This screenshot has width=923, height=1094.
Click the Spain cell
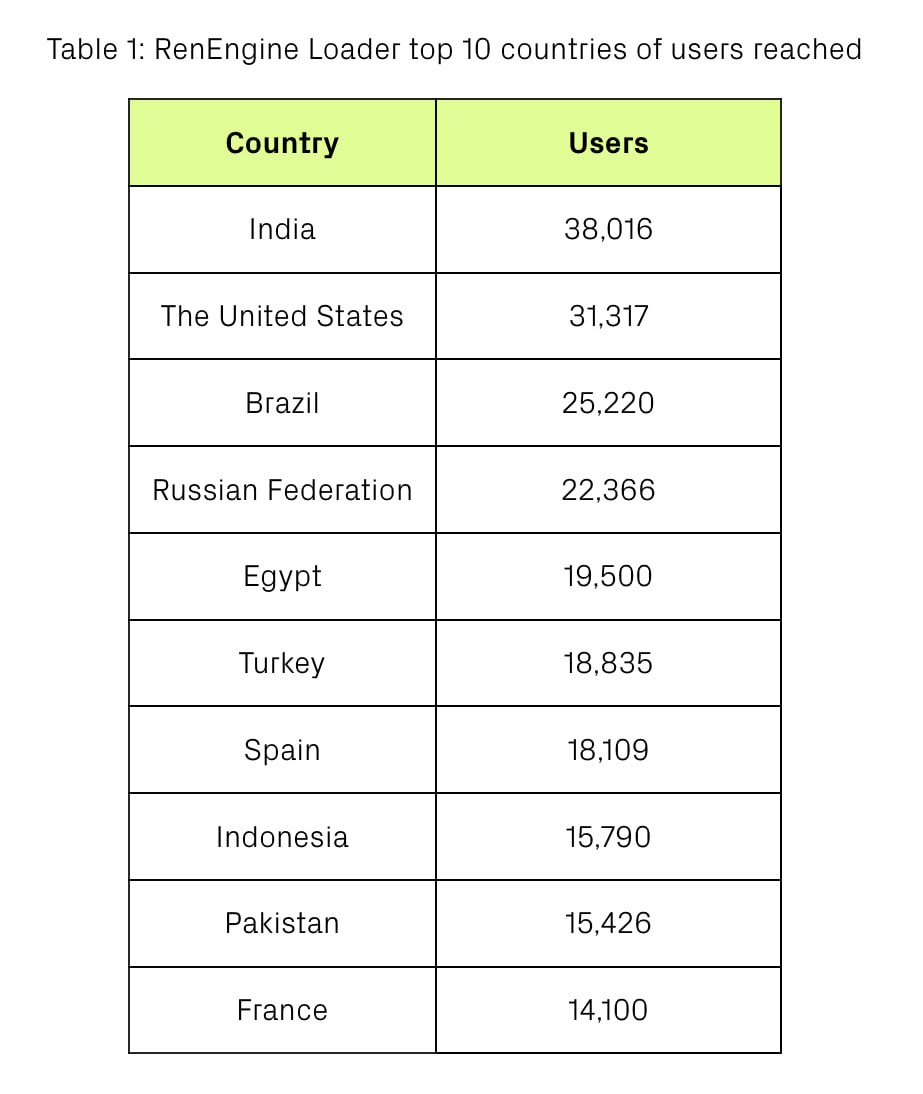[x=282, y=750]
